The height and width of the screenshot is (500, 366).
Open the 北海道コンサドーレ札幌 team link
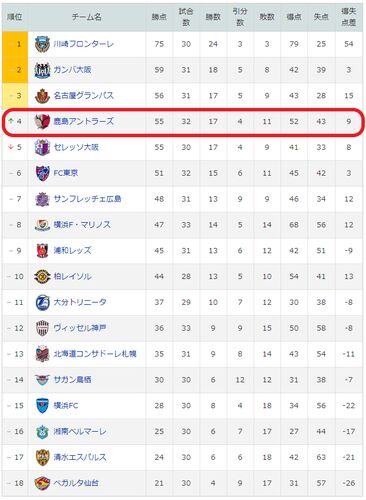pyautogui.click(x=95, y=354)
